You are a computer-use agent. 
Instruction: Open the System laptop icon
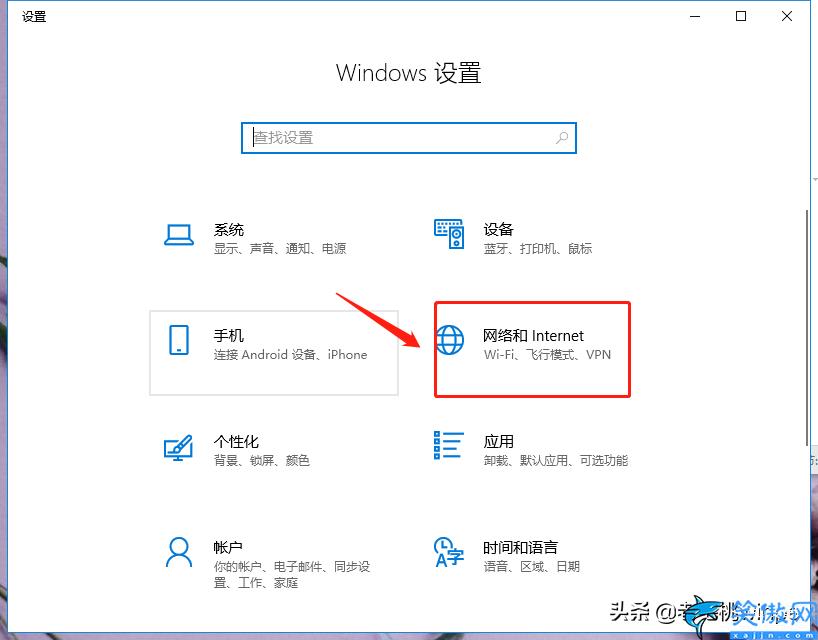coord(179,235)
